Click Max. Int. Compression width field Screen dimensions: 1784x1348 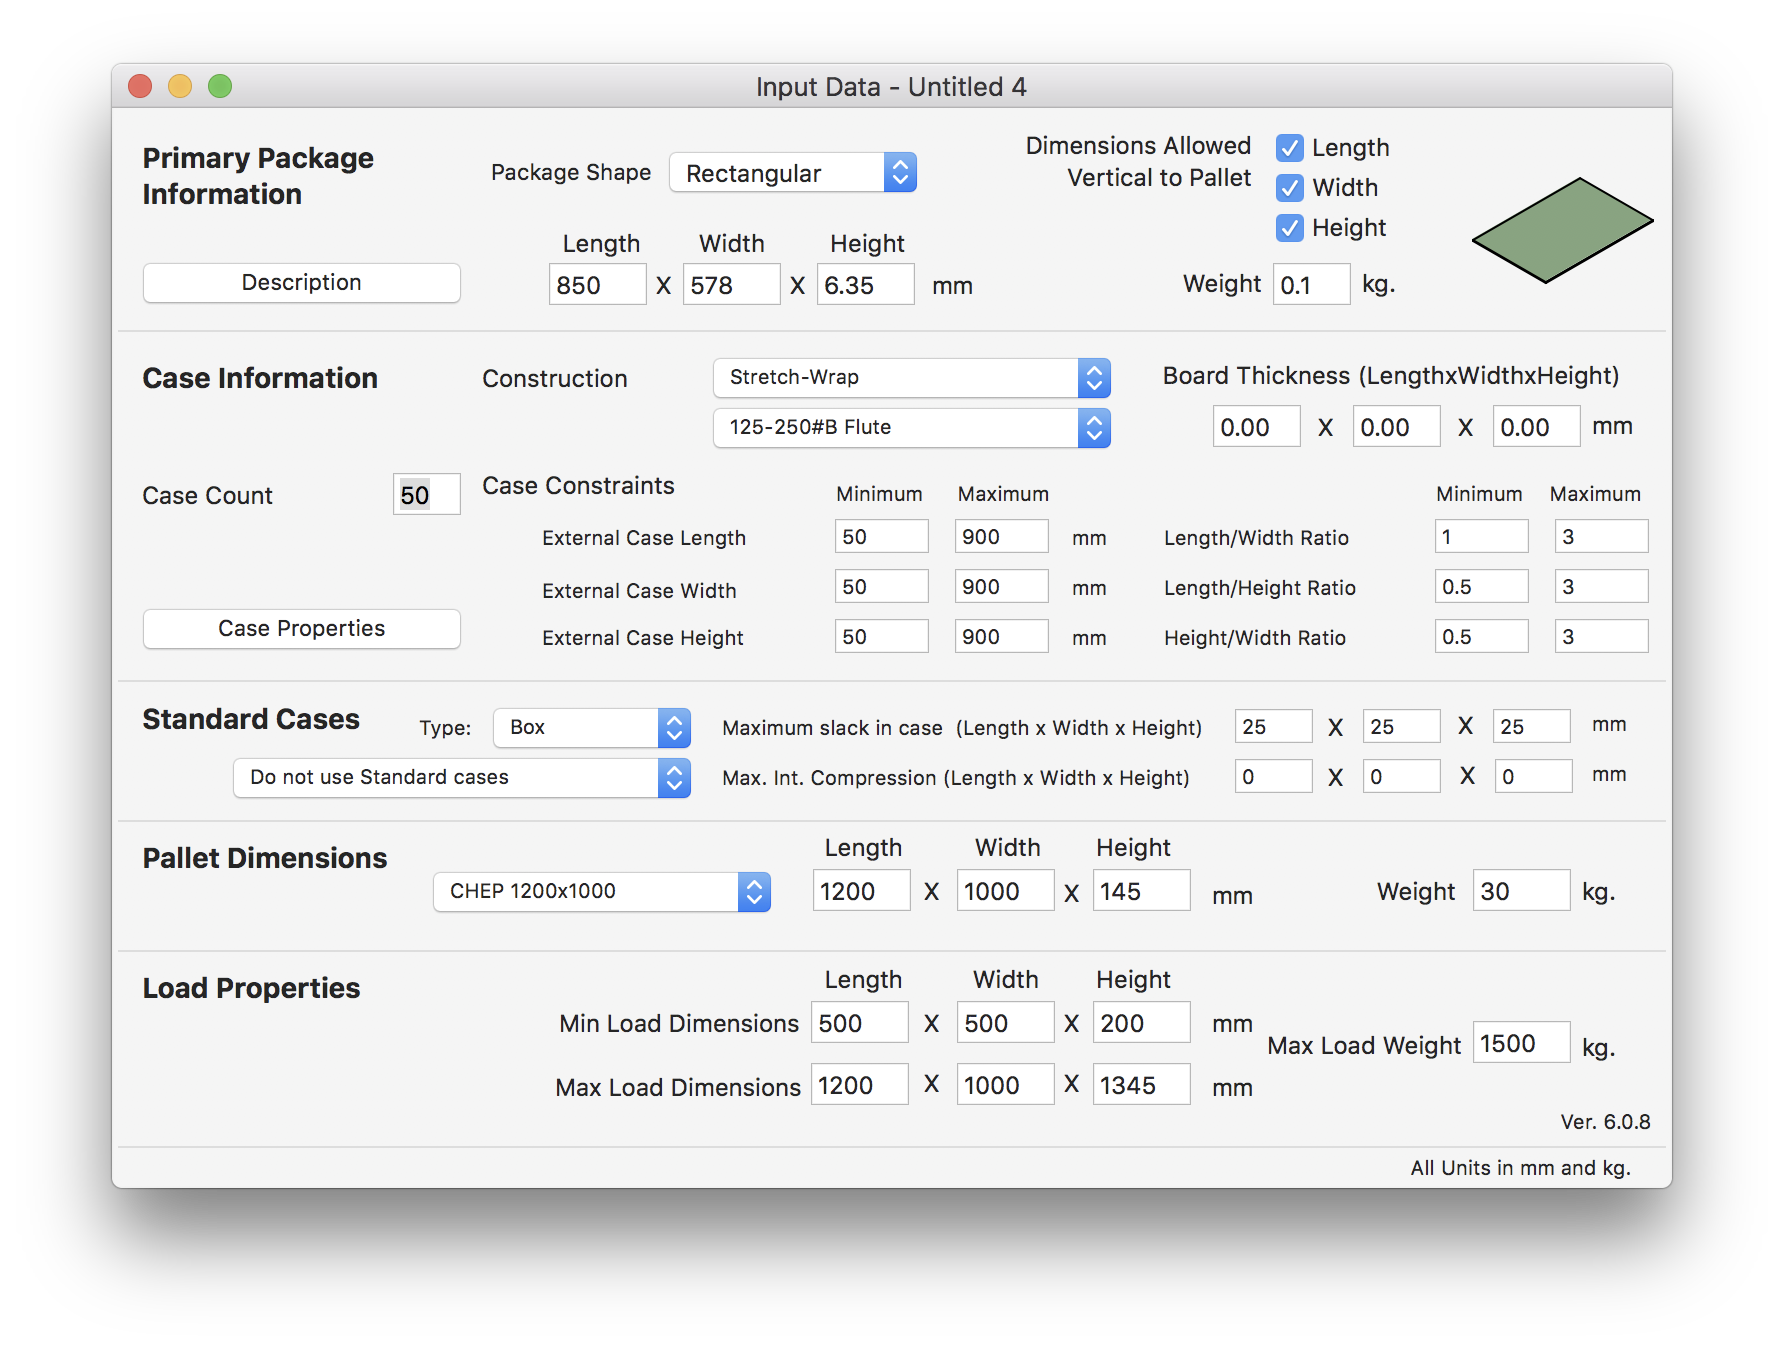point(1402,777)
